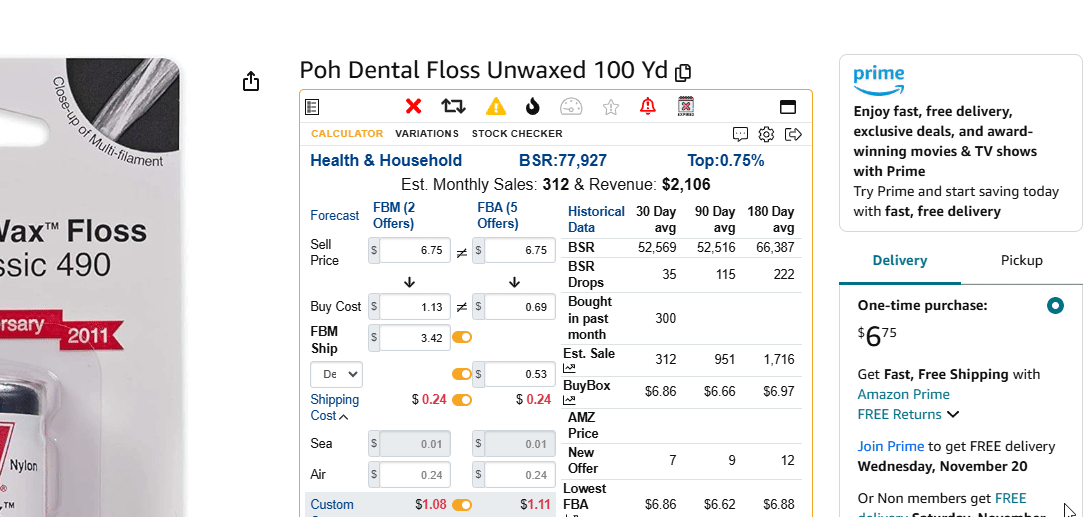
Task: Collapse the Shipping Cost section
Action: 344,416
